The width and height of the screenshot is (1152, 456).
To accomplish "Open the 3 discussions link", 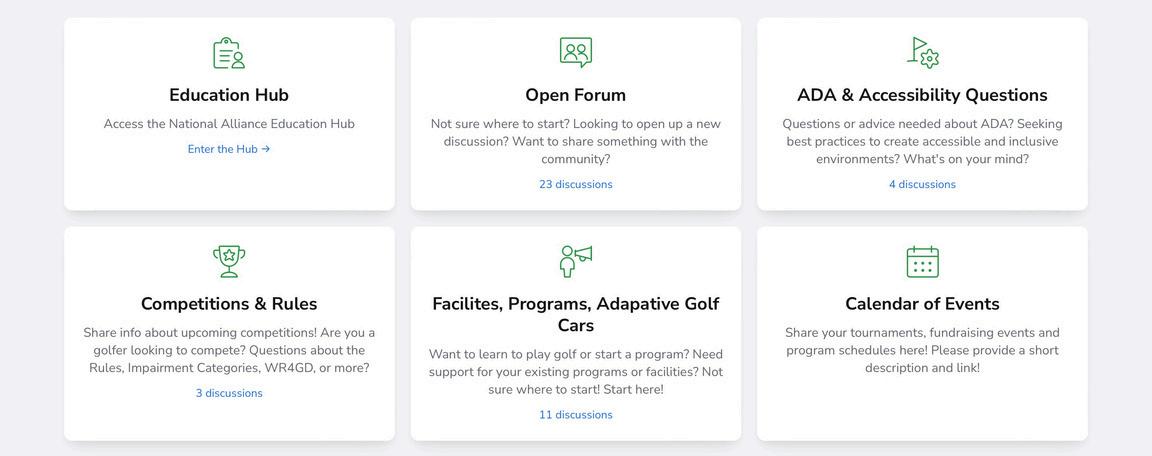I will (229, 393).
